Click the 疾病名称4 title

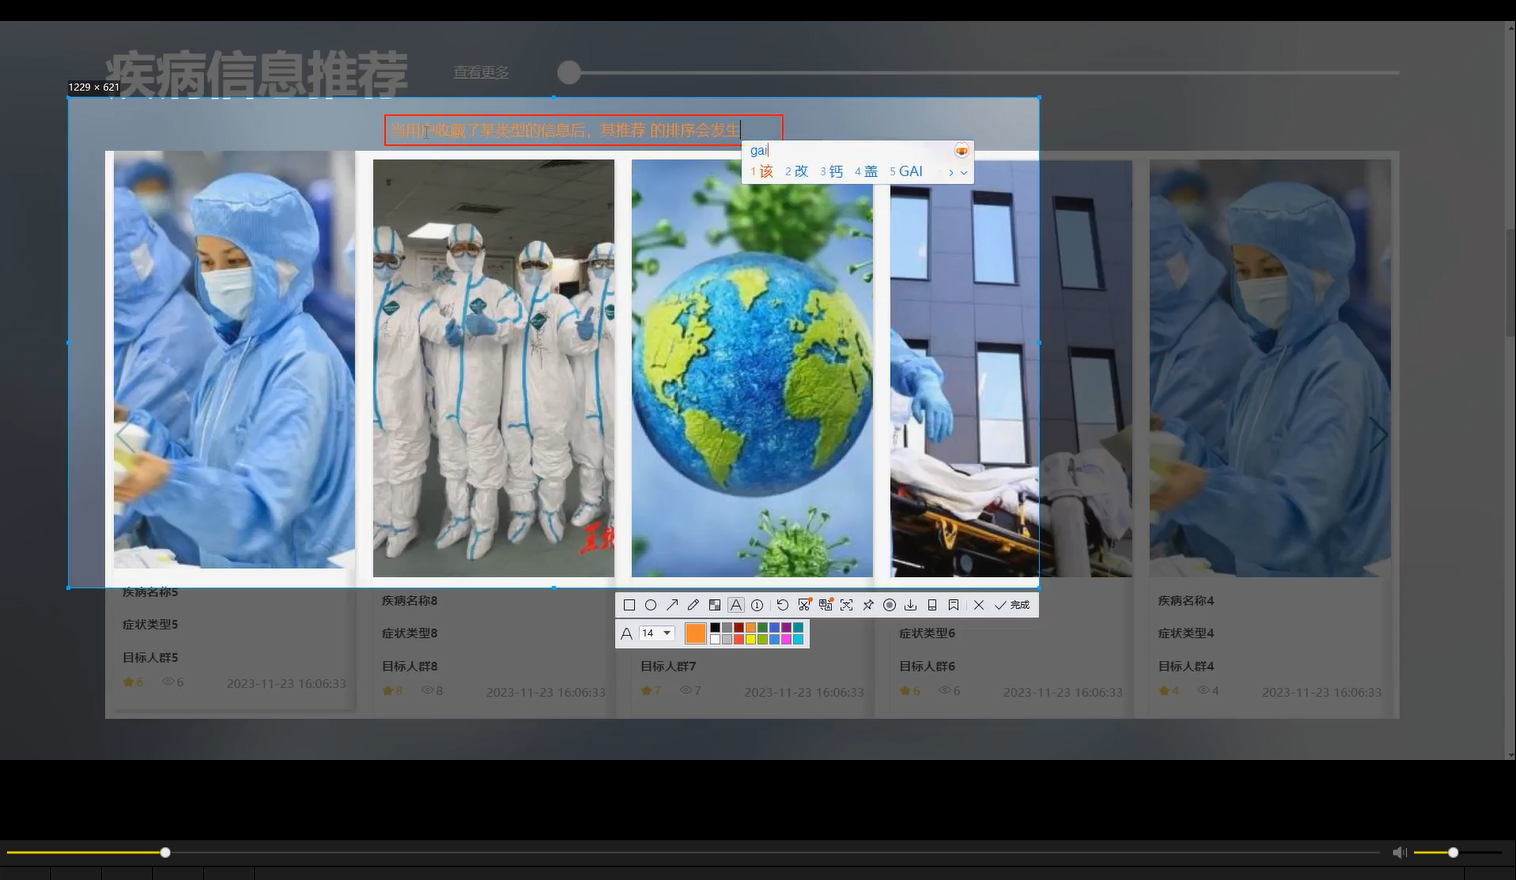[x=1186, y=601]
